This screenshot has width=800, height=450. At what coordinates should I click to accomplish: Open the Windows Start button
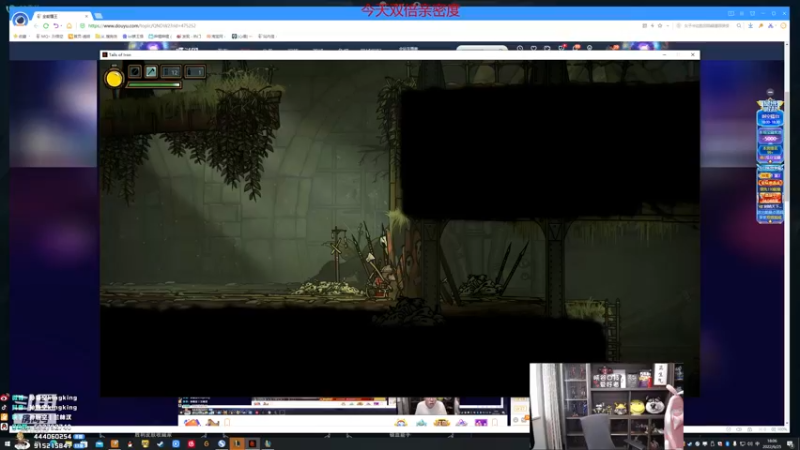[x=6, y=444]
